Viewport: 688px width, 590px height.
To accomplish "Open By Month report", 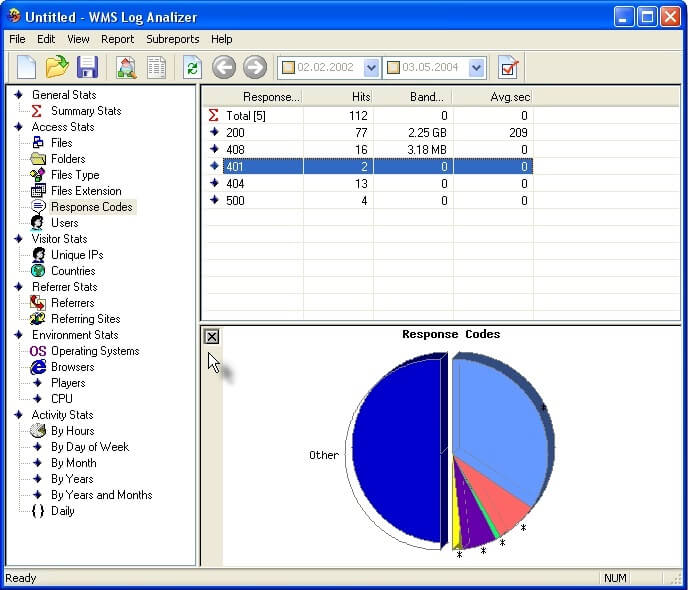I will pyautogui.click(x=74, y=463).
